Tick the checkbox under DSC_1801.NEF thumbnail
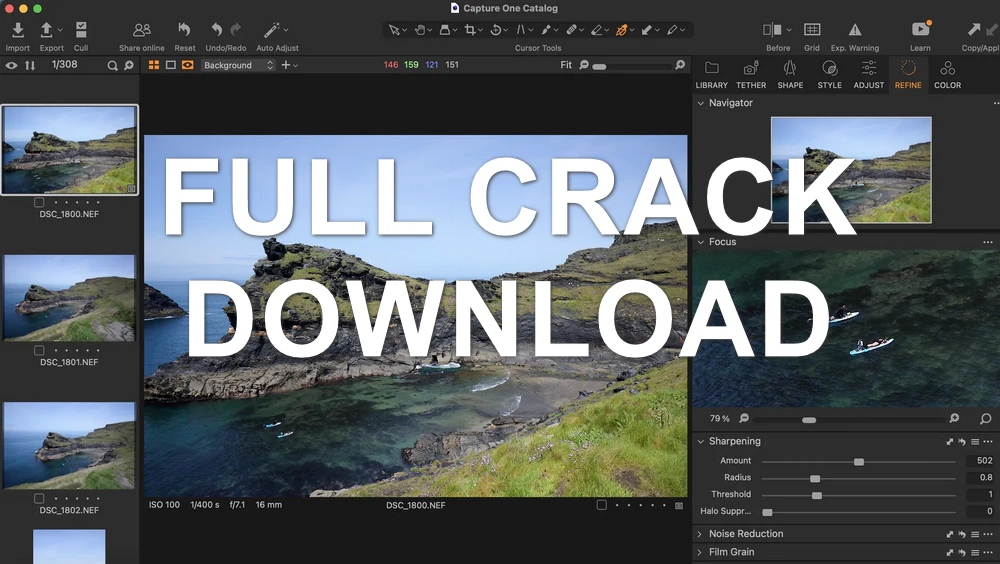The width and height of the screenshot is (1000, 564). 39,350
